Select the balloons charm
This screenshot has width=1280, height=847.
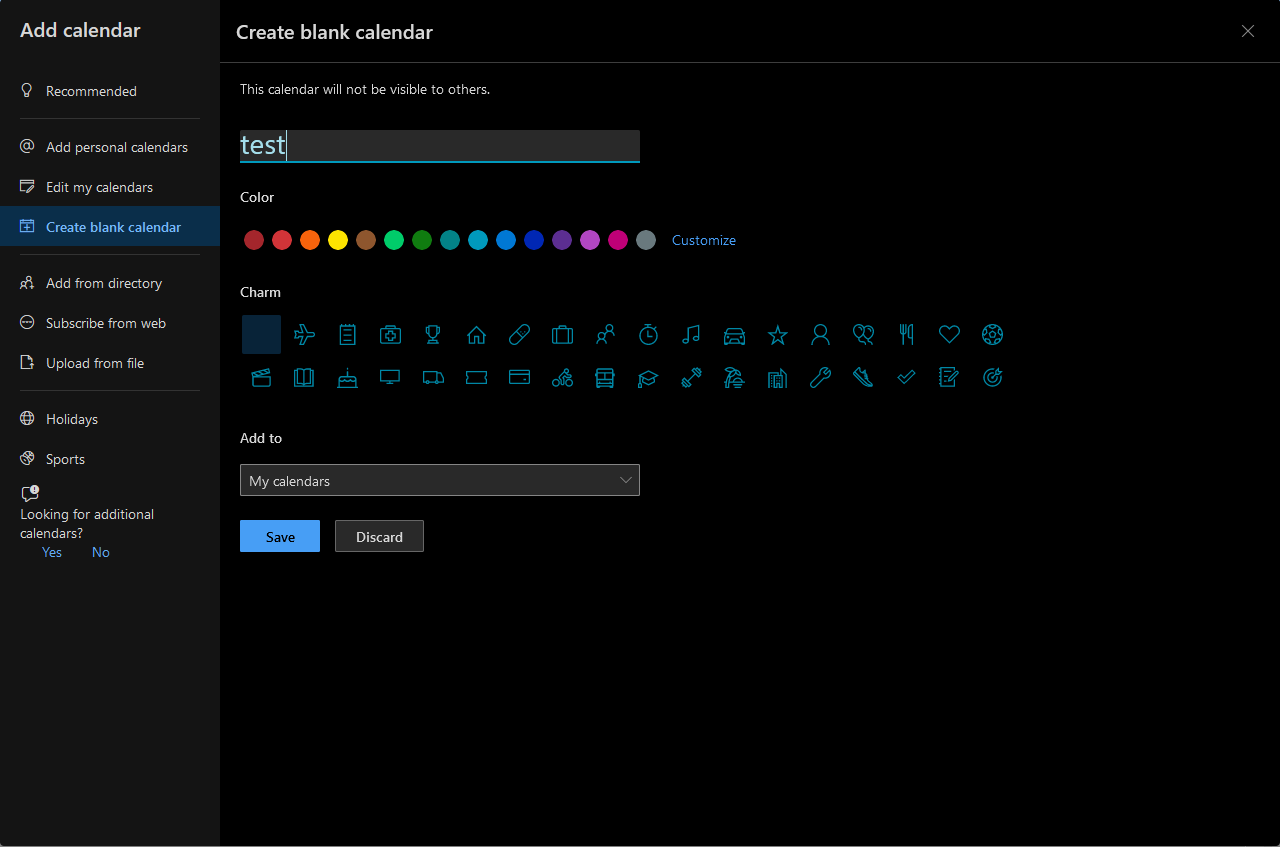pos(863,335)
